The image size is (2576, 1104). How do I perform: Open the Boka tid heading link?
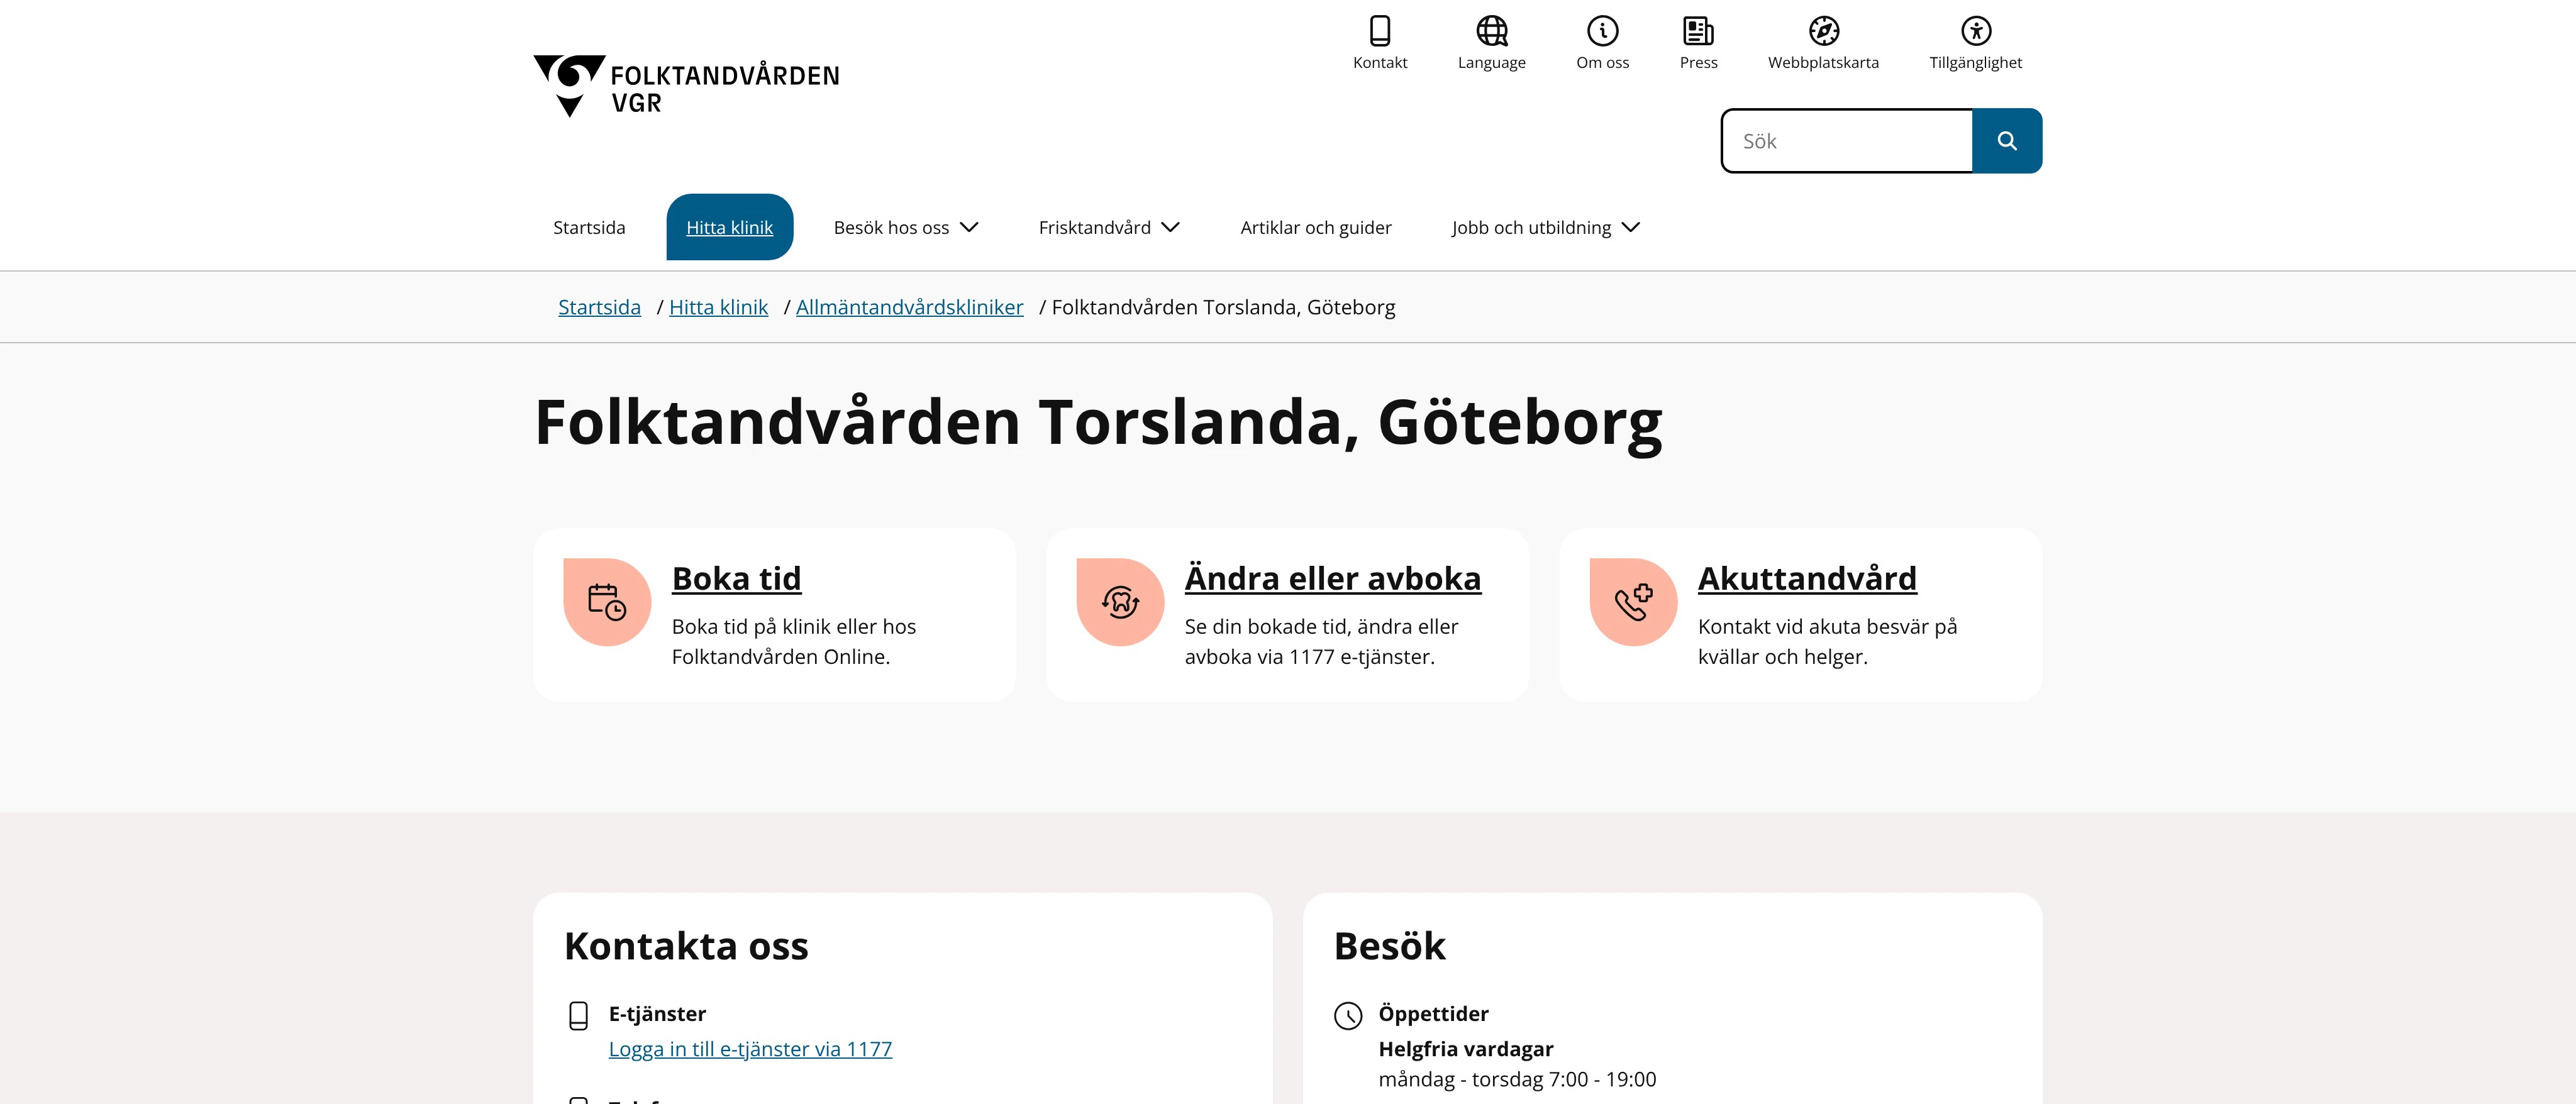736,578
